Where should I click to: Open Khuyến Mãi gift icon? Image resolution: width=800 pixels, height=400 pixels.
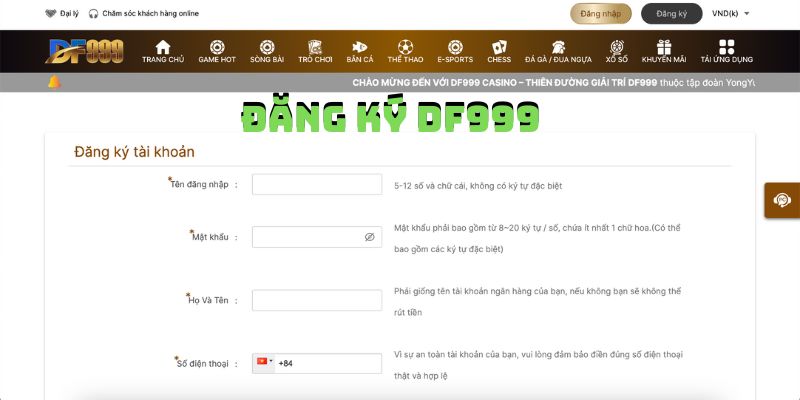(664, 47)
